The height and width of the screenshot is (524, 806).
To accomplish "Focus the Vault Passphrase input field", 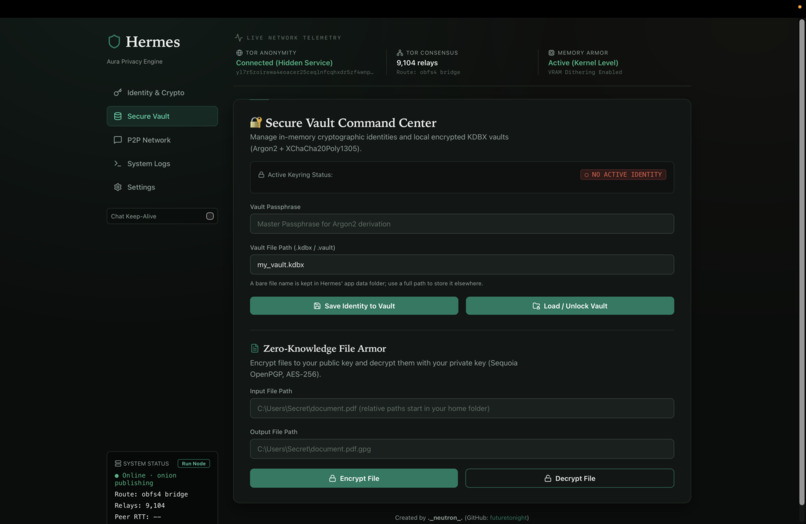I will pyautogui.click(x=462, y=224).
